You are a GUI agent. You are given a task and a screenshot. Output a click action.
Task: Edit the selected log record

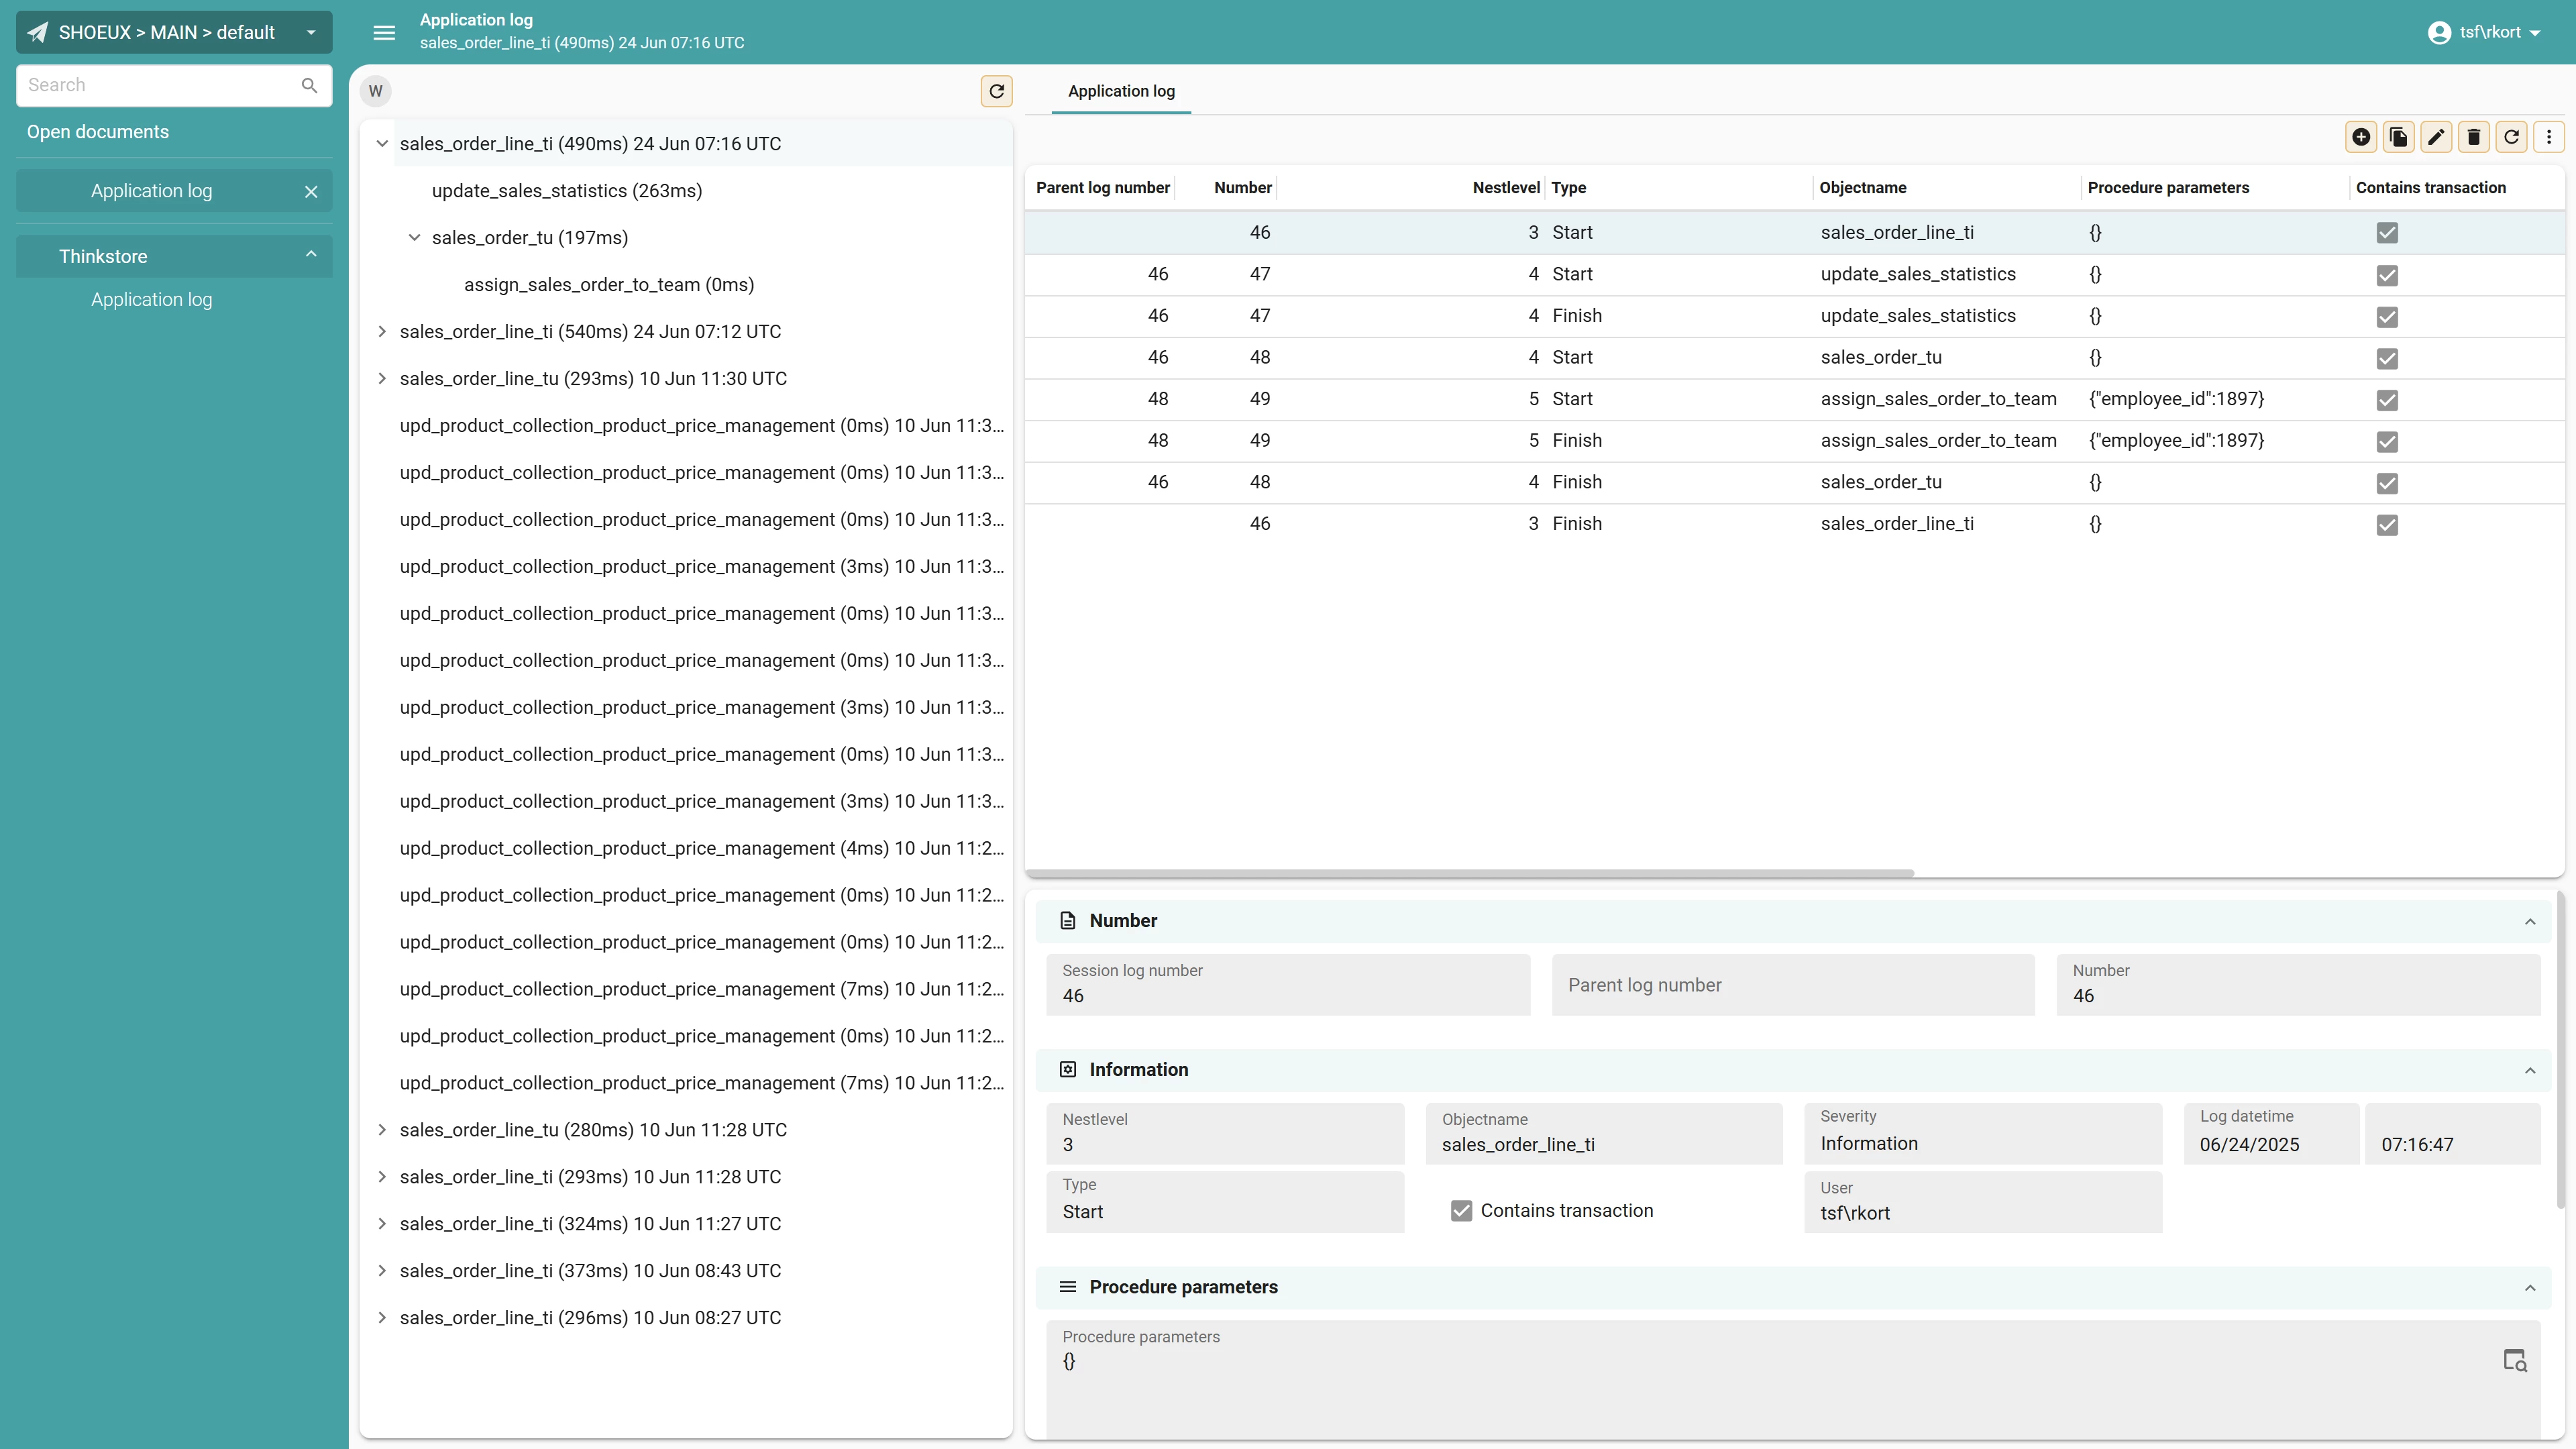2436,137
